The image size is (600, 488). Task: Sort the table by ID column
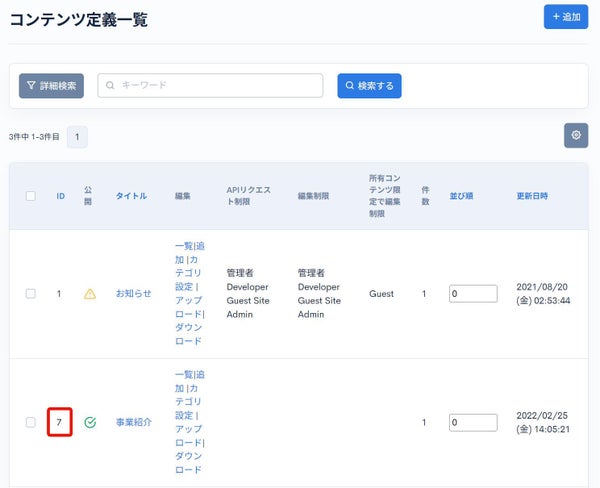[60, 196]
